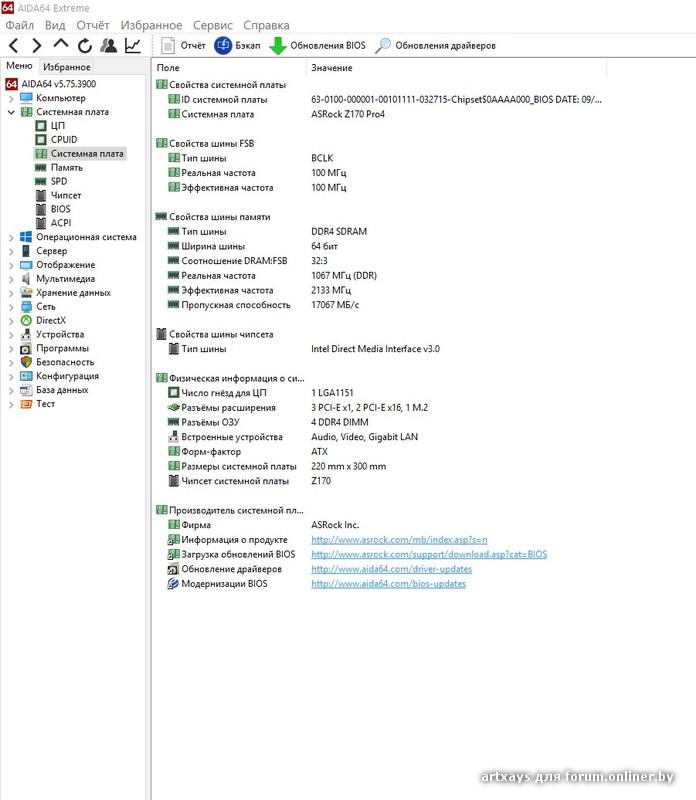The height and width of the screenshot is (800, 696).
Task: Select AIDA64 v5.75.3900 root node
Action: click(51, 84)
